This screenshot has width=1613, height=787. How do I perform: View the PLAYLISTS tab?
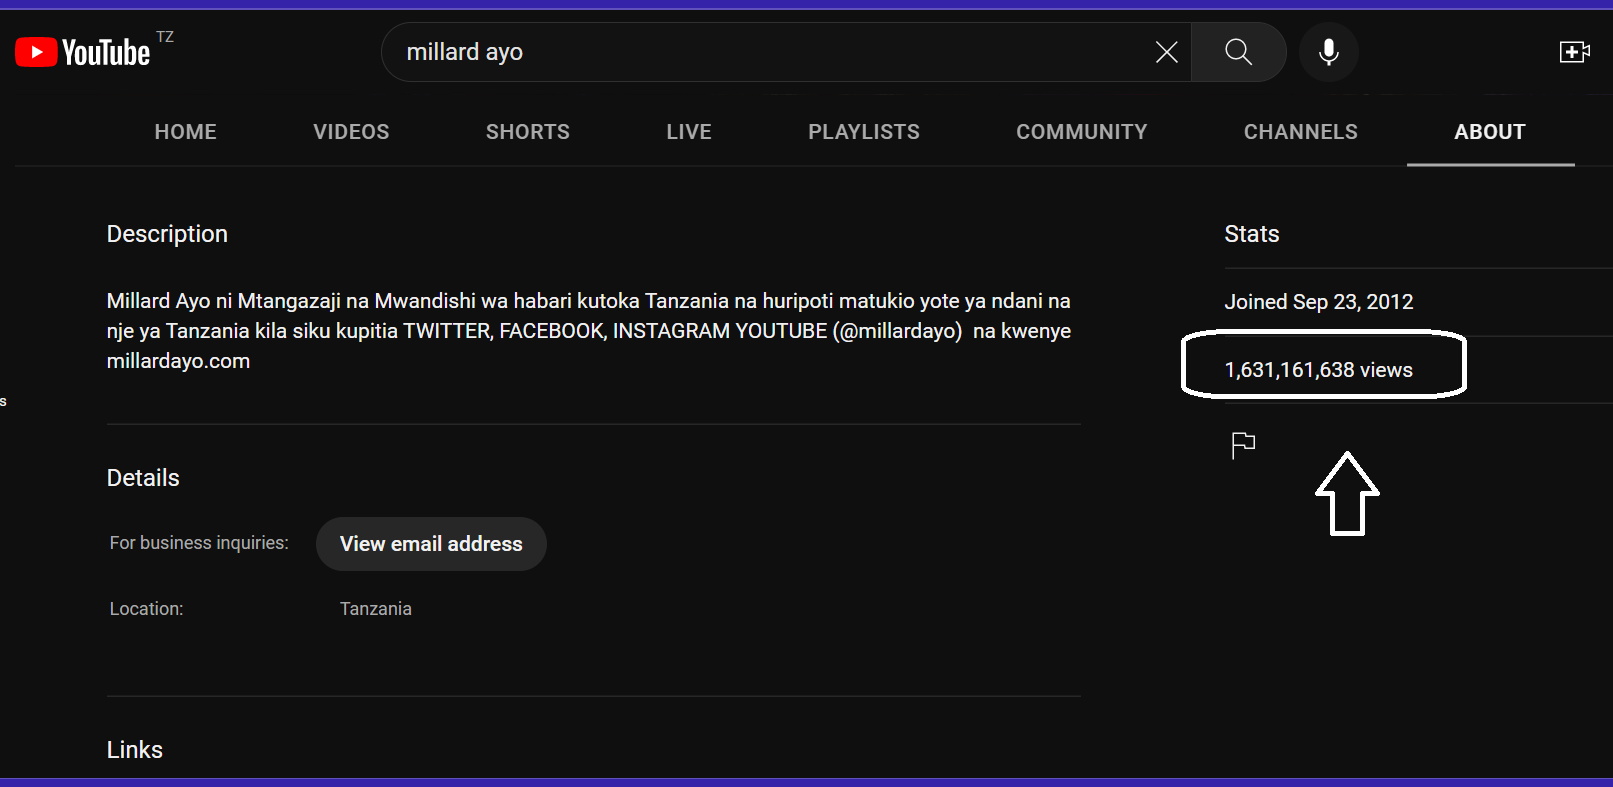pos(864,132)
